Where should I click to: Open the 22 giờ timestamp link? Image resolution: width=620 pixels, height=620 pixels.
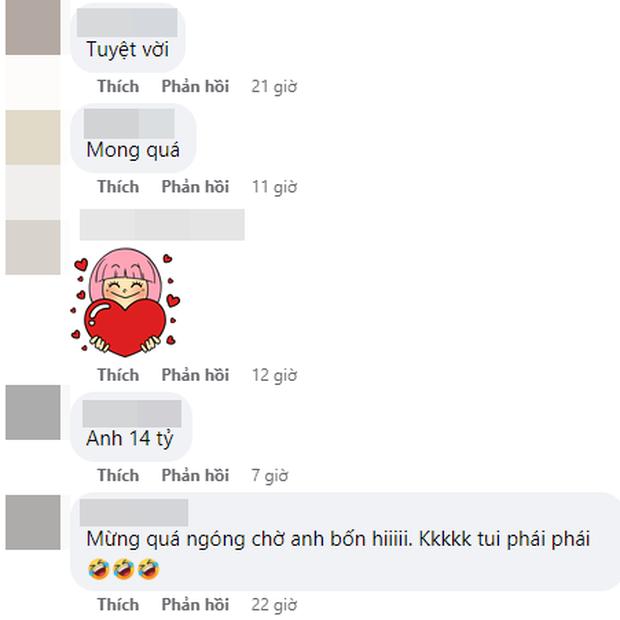click(274, 605)
